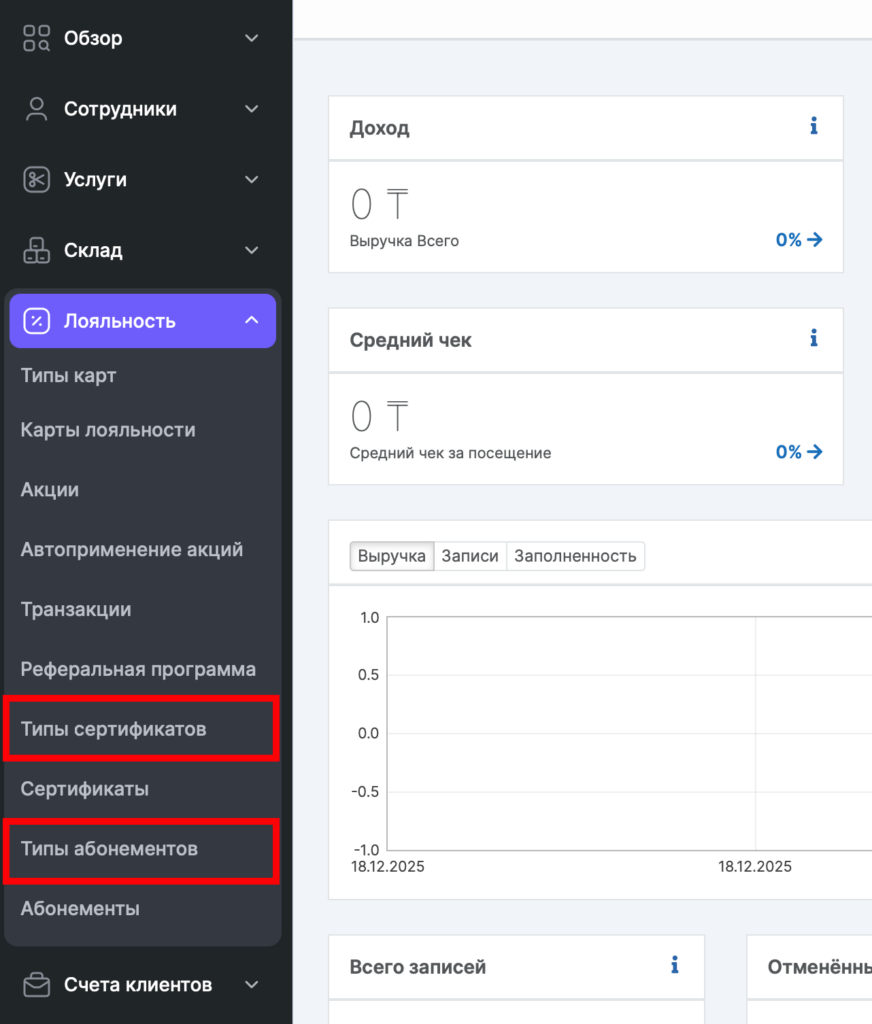Follow the 0% arrow link under Средний чек
Viewport: 872px width, 1024px height.
coord(799,452)
